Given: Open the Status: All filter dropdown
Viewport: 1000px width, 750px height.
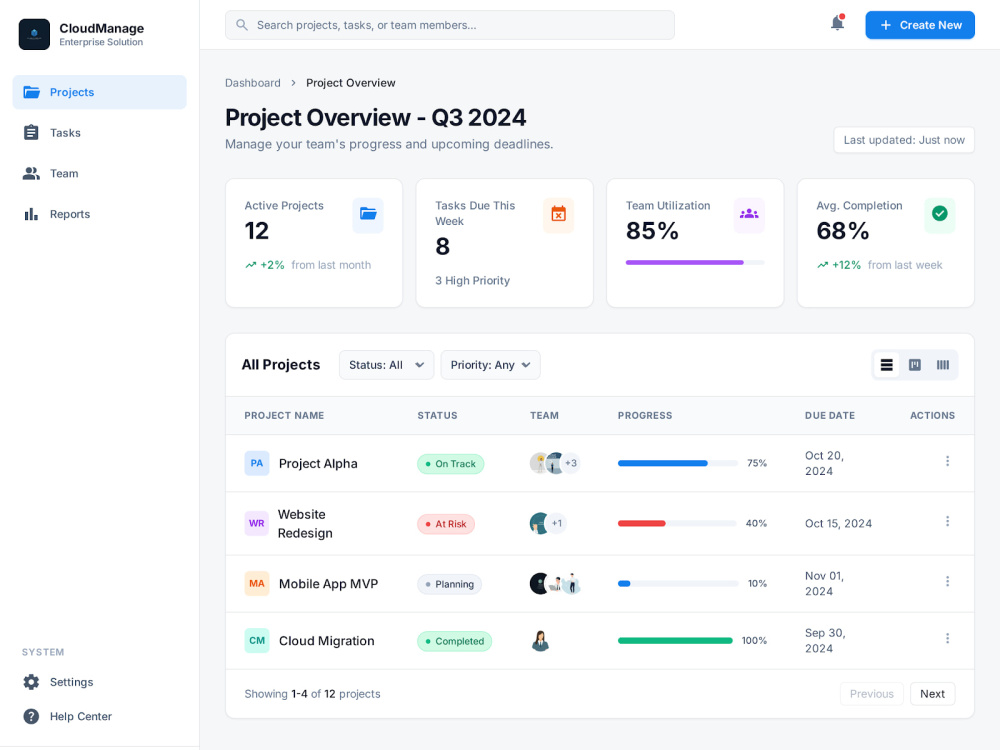Looking at the screenshot, I should click(386, 365).
